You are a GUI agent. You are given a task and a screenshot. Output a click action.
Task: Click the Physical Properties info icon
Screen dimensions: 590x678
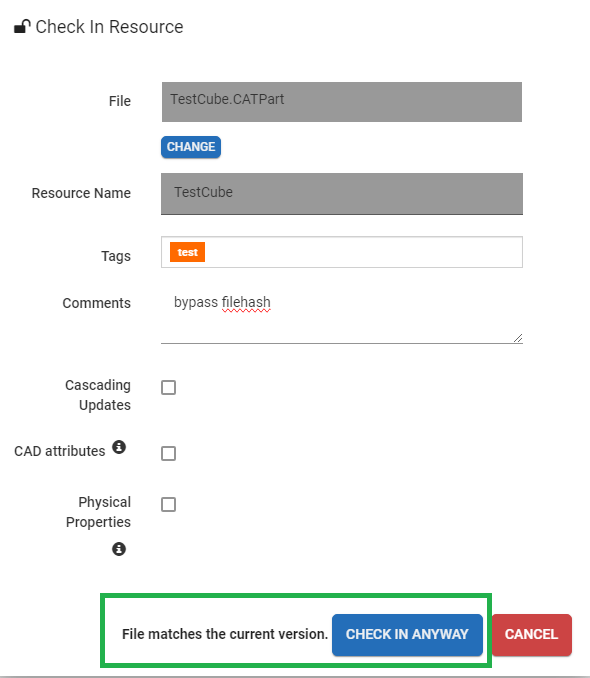point(119,549)
